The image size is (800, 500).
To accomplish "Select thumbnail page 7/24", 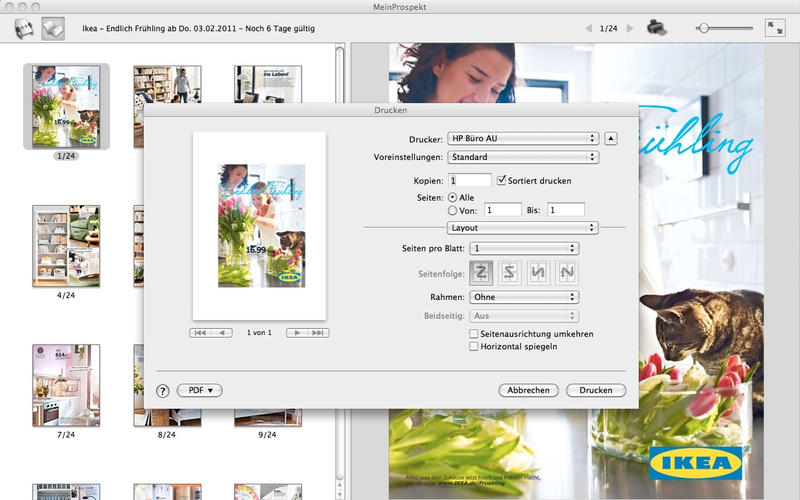I will click(x=66, y=385).
